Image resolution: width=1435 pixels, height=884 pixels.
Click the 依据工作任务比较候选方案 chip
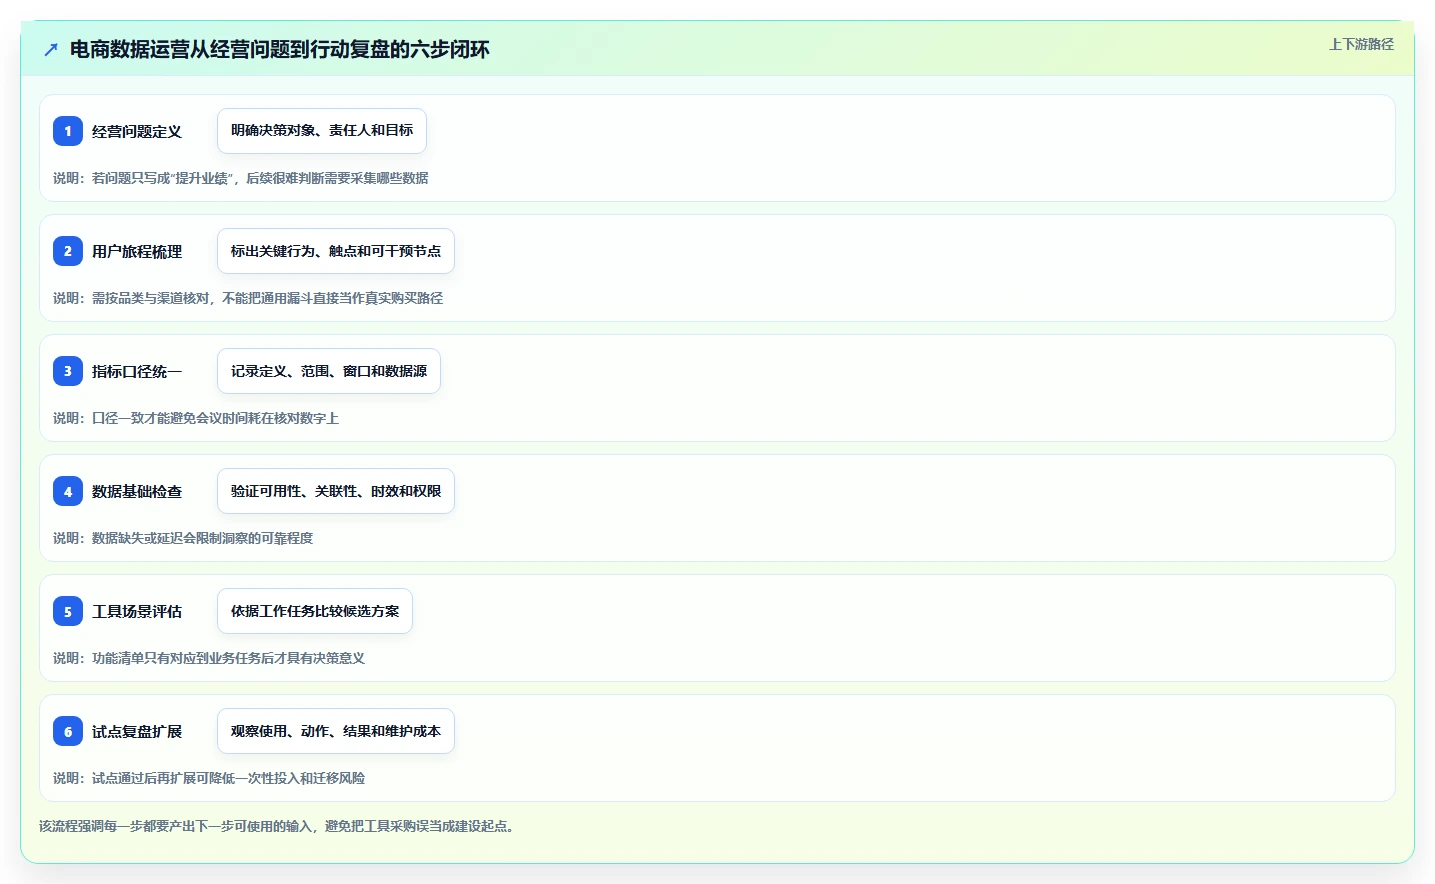315,611
